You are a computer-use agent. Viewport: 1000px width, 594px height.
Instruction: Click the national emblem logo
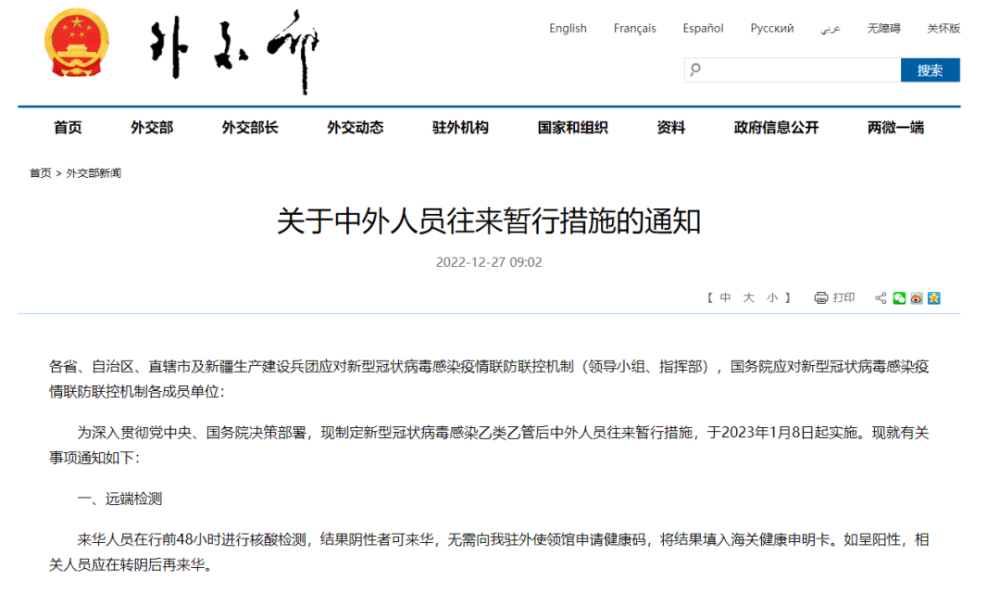[77, 43]
